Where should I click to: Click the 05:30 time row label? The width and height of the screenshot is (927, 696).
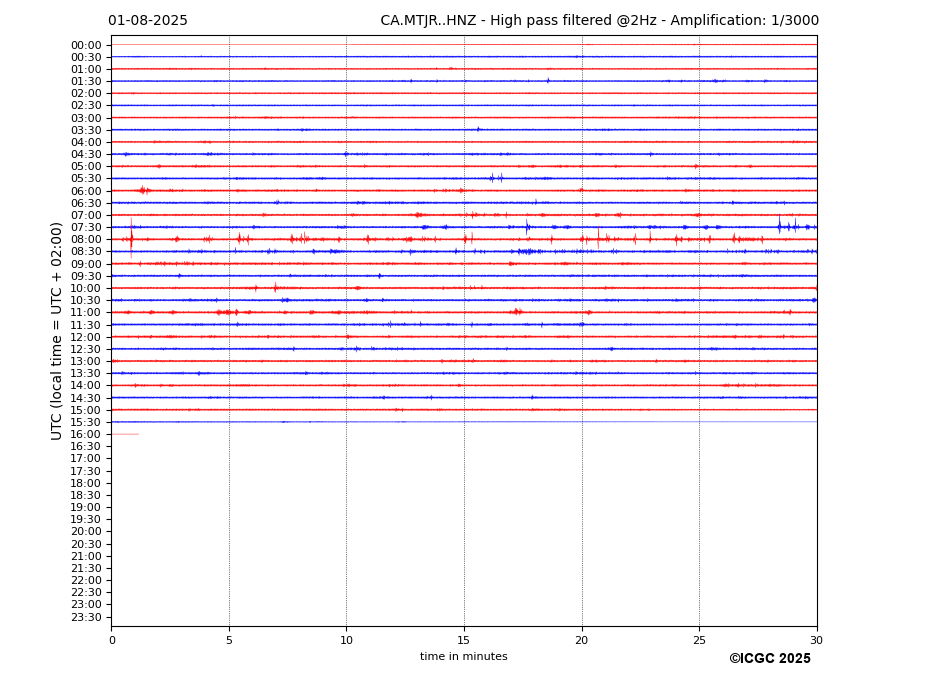pos(86,179)
